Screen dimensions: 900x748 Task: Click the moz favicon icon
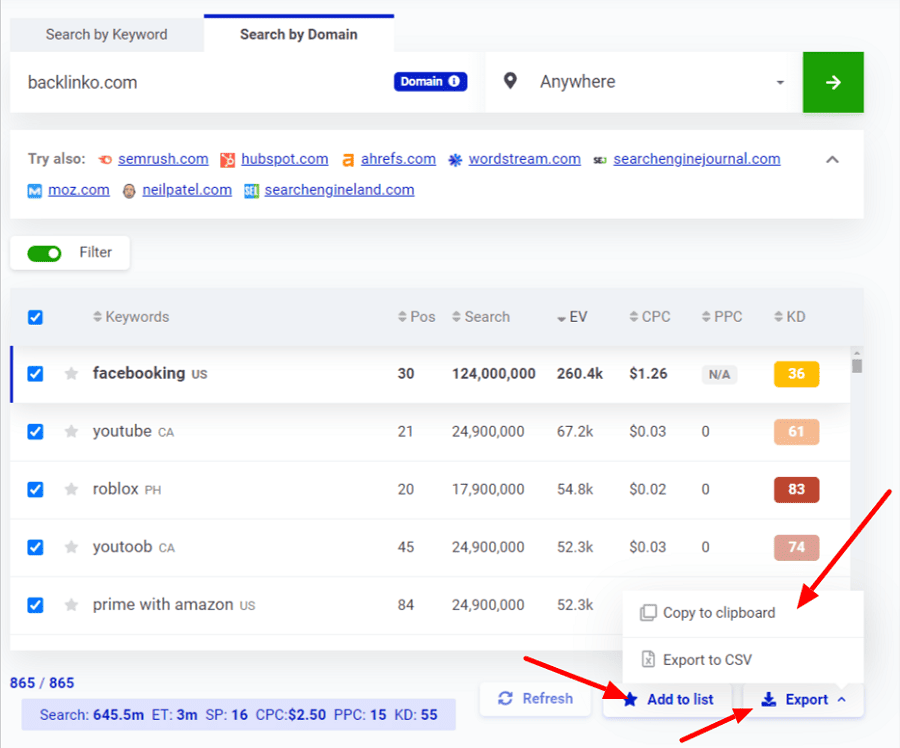pos(35,191)
